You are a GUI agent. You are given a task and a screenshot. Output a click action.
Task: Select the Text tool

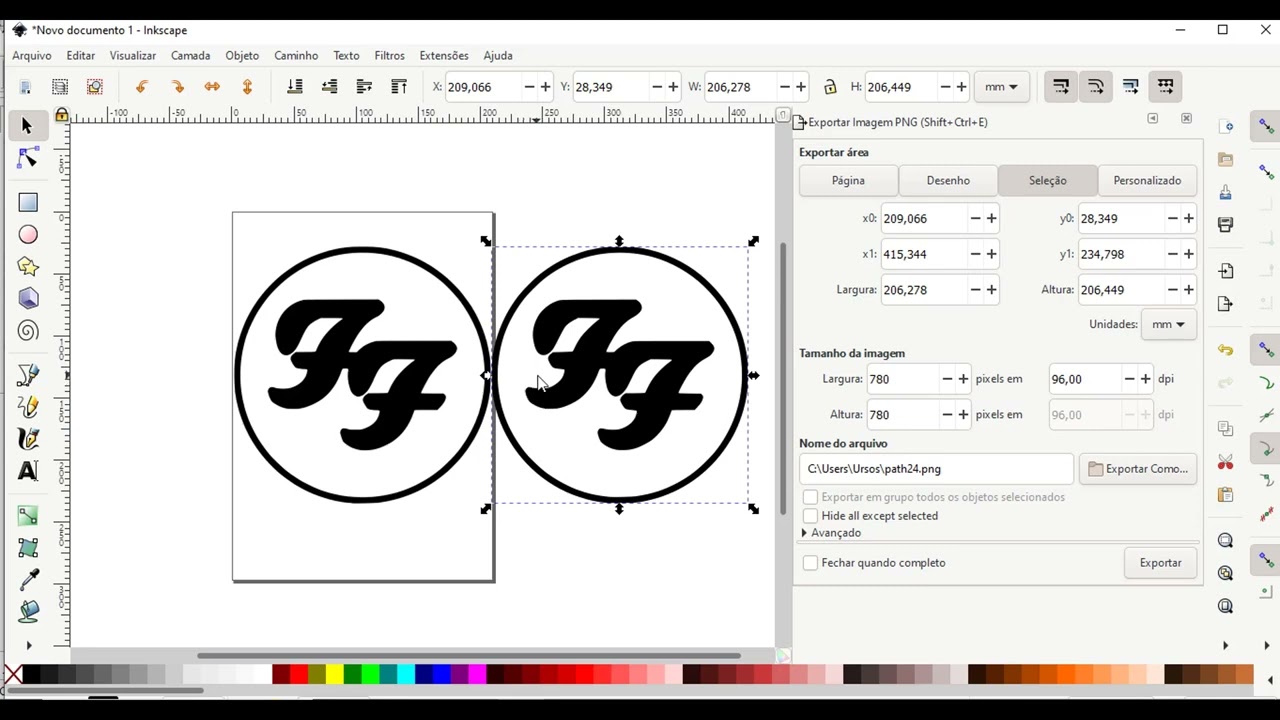[28, 471]
